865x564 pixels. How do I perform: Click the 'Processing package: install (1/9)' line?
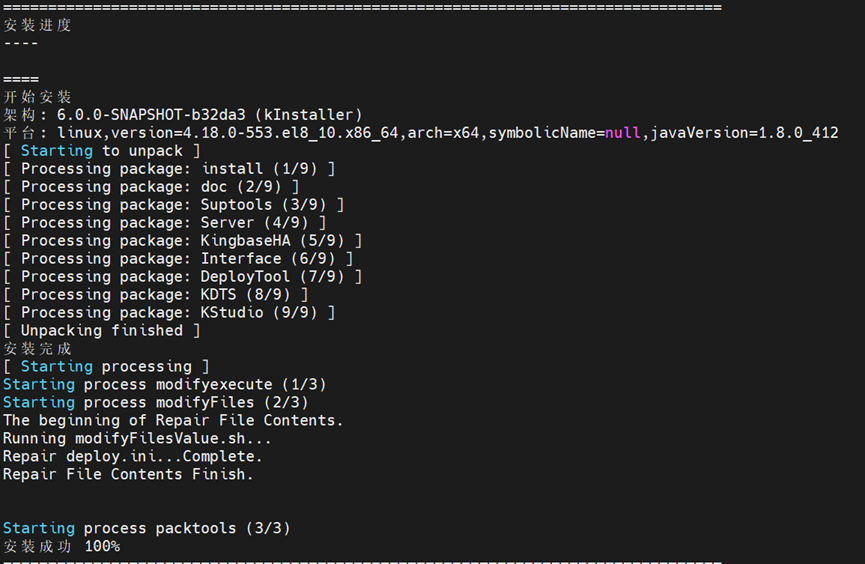(x=170, y=169)
